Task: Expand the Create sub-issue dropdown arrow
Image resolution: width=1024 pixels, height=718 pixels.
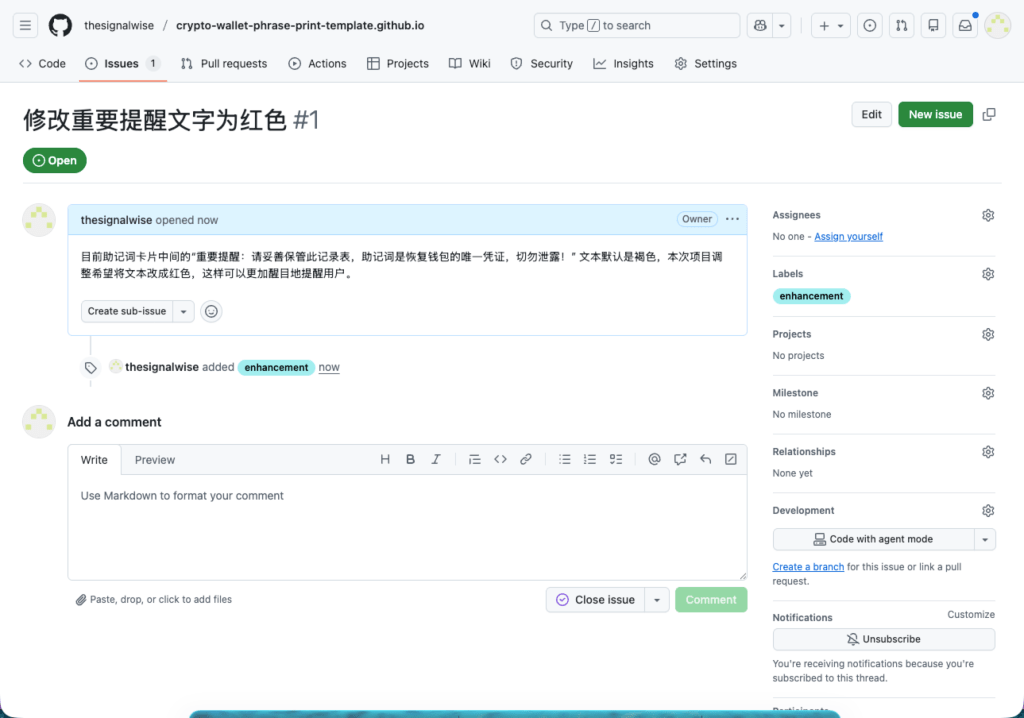Action: click(184, 311)
